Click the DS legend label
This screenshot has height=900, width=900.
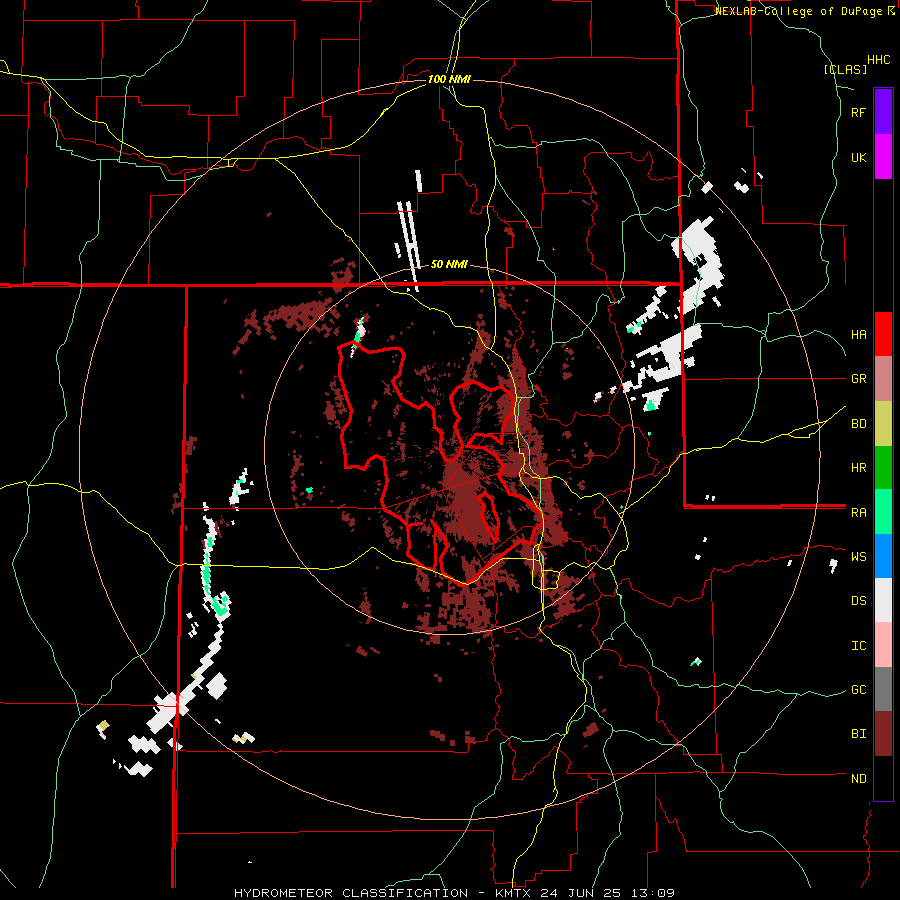click(858, 601)
